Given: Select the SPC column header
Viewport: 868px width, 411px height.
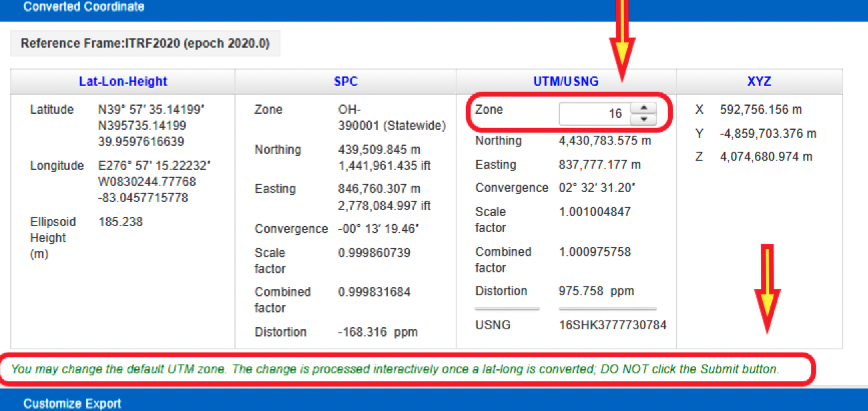Looking at the screenshot, I should click(345, 81).
